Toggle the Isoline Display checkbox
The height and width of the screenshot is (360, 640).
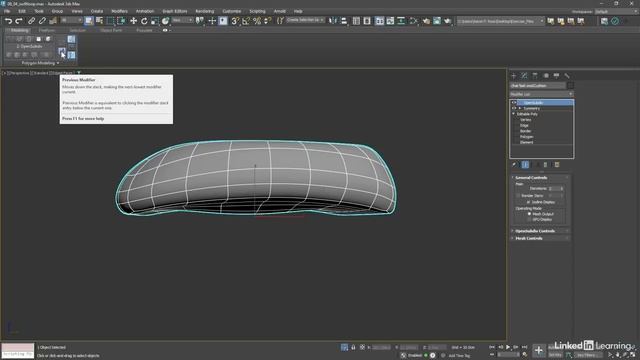[x=528, y=202]
